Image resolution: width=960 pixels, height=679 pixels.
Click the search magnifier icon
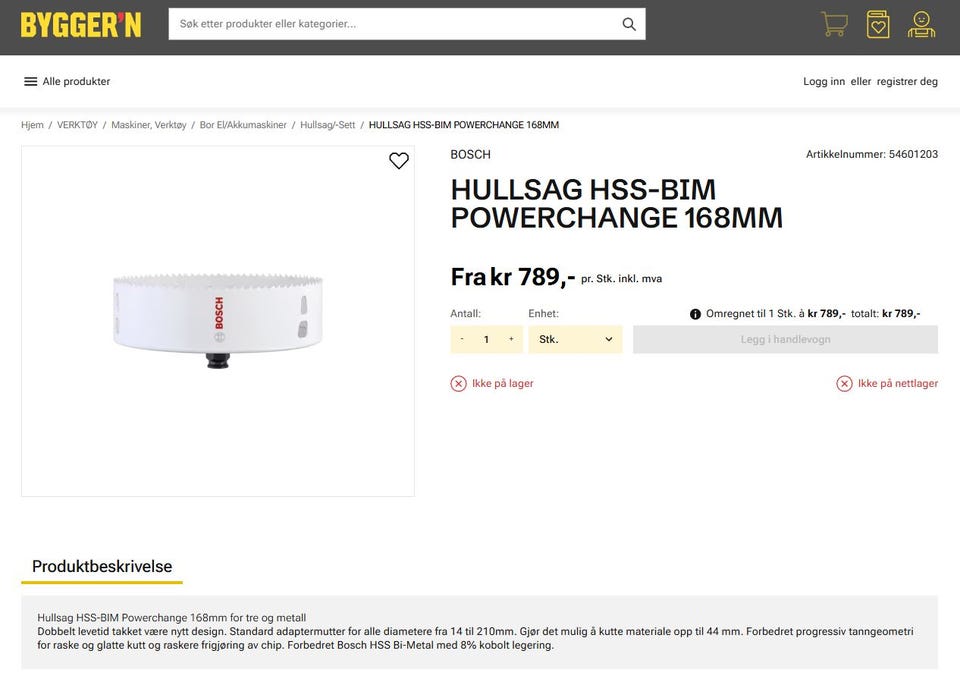coord(629,24)
